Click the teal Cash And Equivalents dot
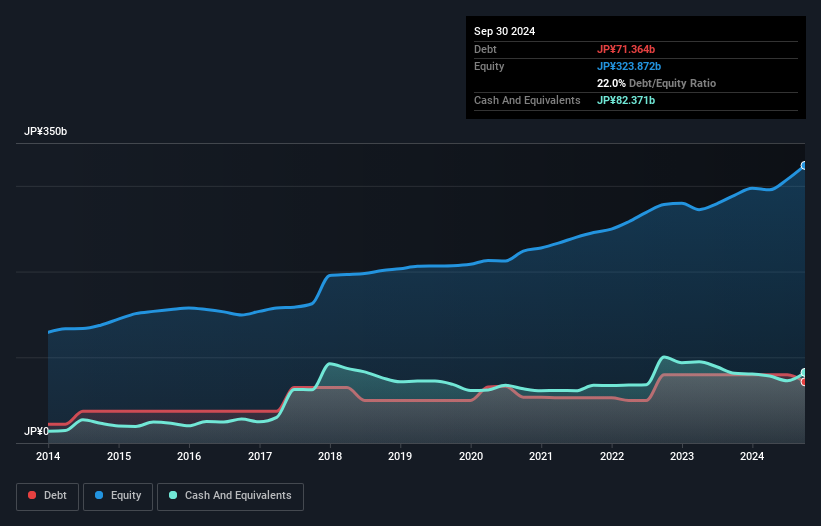Viewport: 821px width, 526px height. (173, 495)
